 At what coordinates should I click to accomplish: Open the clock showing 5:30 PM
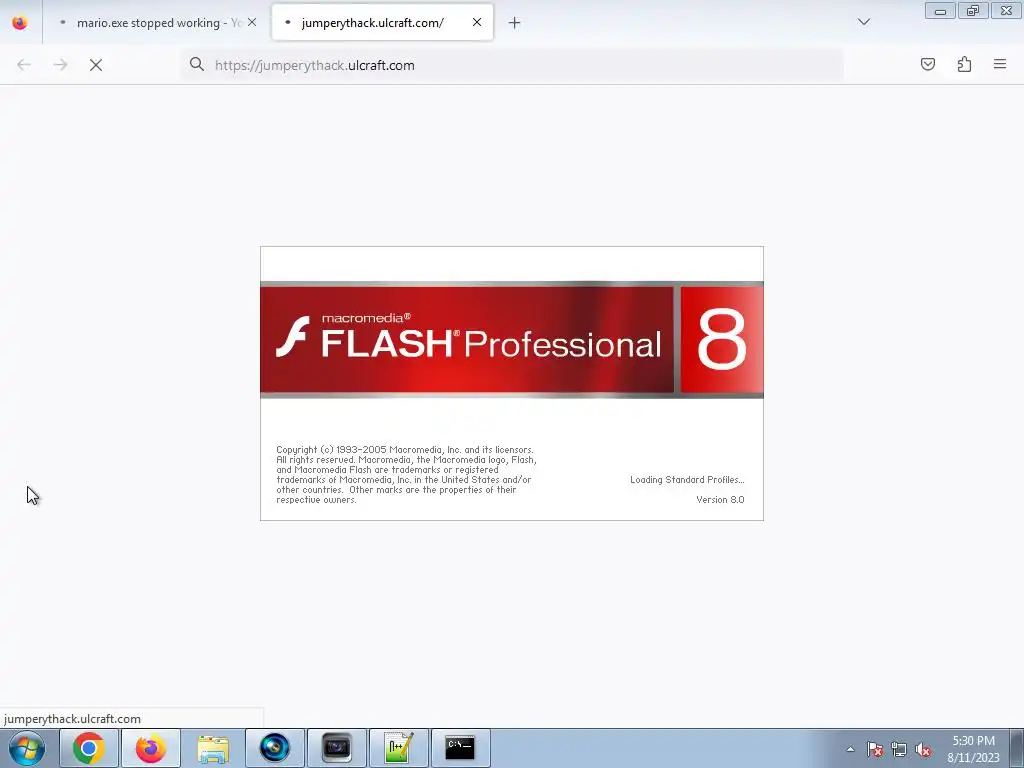[x=973, y=749]
